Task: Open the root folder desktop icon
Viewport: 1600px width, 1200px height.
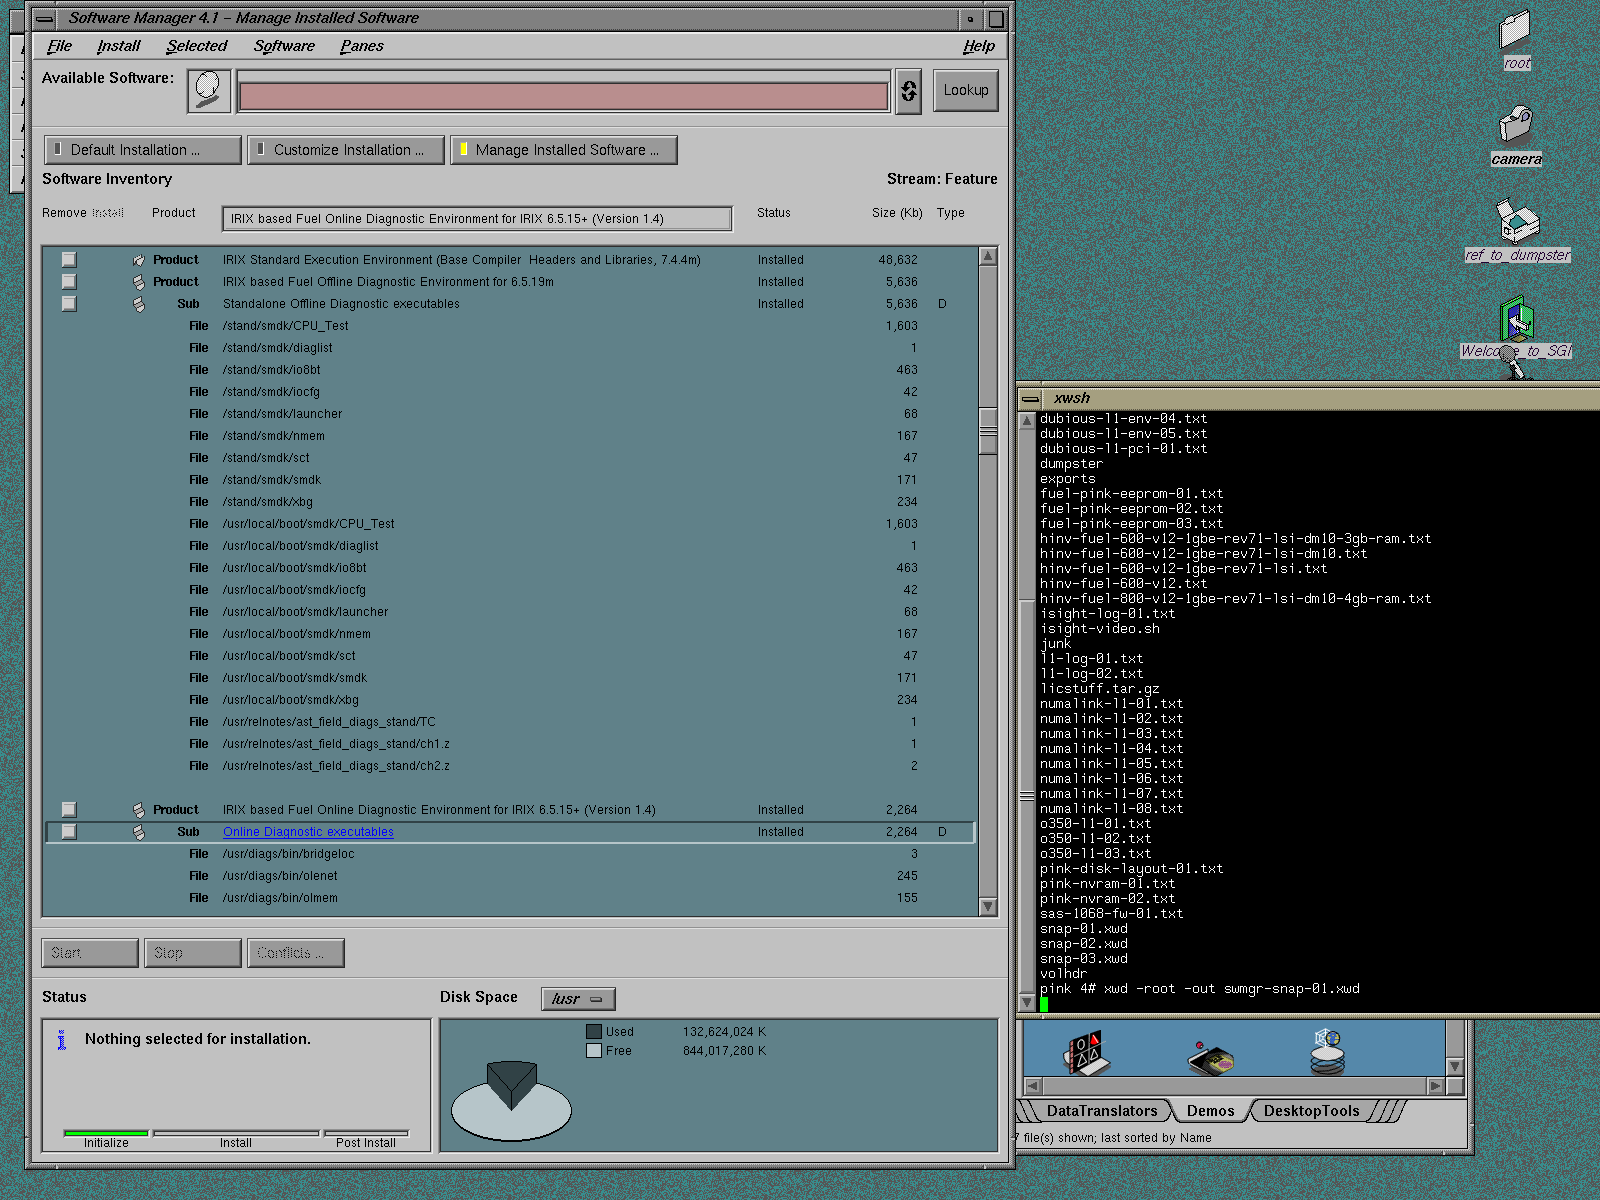Action: coord(1516,32)
